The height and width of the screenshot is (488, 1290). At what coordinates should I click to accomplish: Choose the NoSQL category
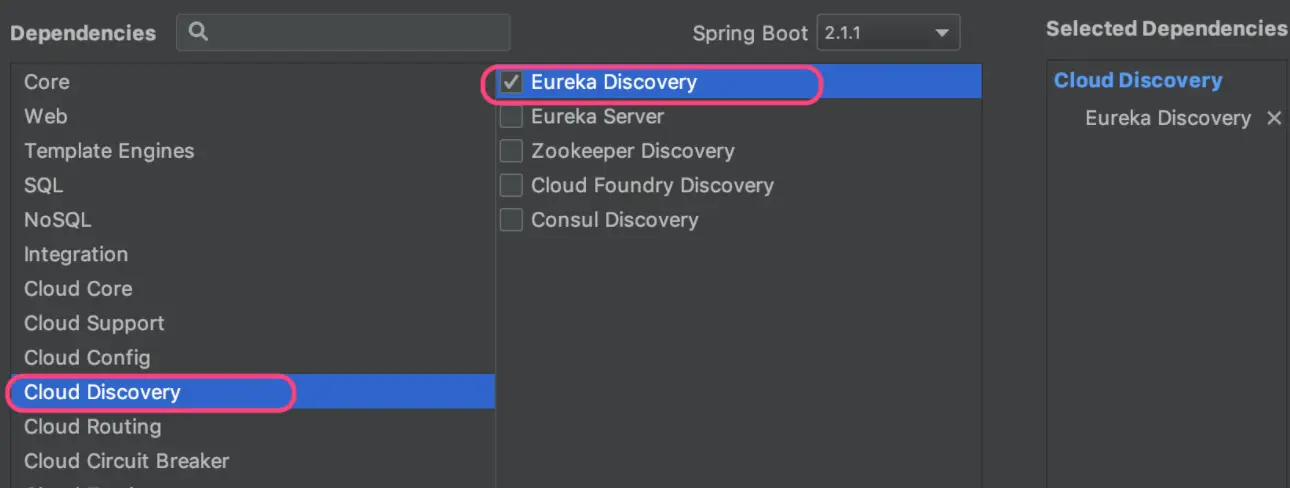(58, 220)
